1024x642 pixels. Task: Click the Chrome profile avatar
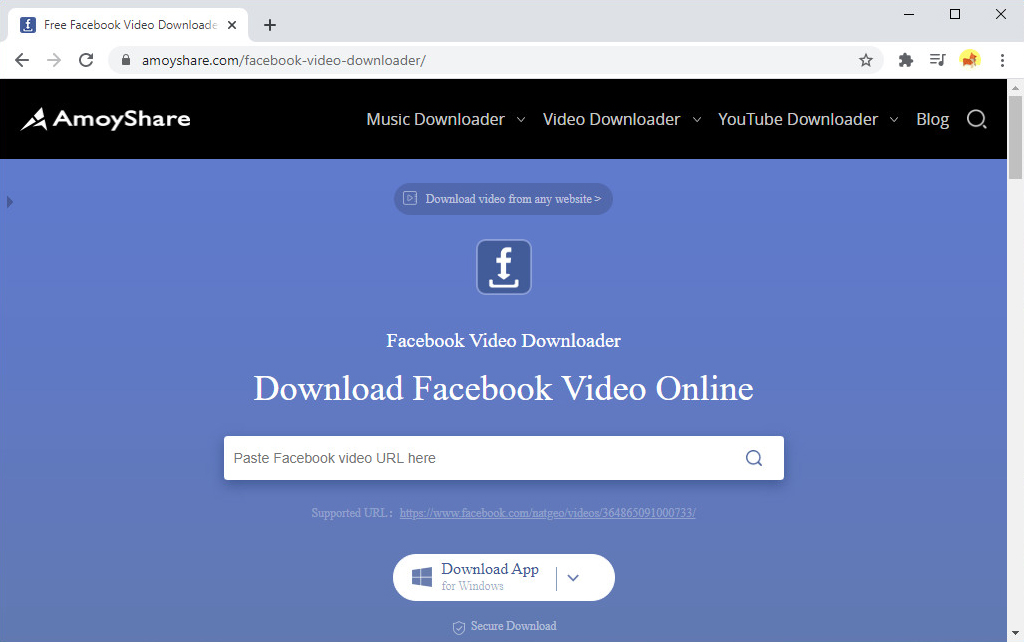[970, 60]
